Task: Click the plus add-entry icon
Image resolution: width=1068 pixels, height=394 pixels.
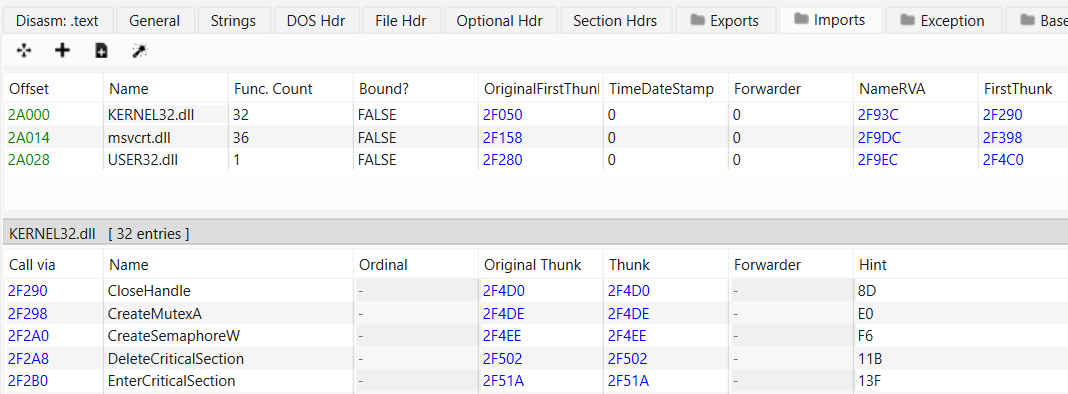Action: (x=62, y=50)
